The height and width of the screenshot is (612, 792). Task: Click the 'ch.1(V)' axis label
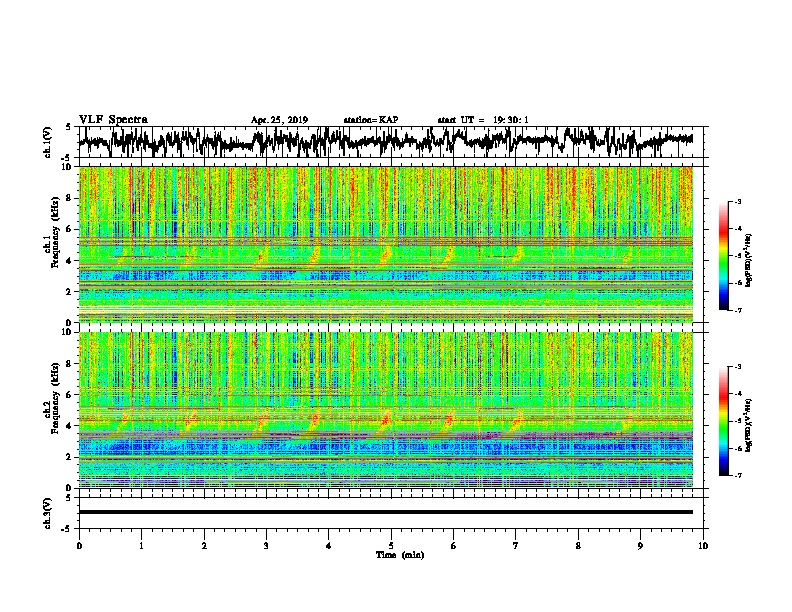point(48,142)
